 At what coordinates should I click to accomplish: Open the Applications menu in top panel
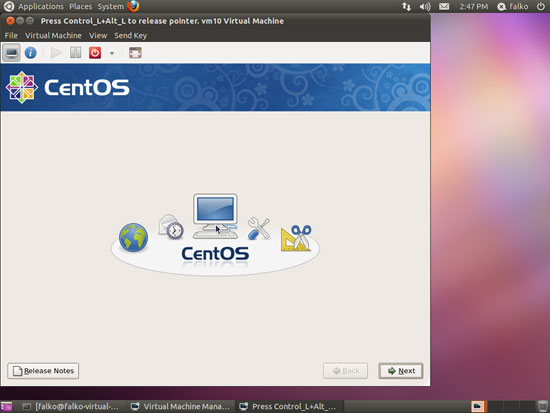pyautogui.click(x=41, y=6)
